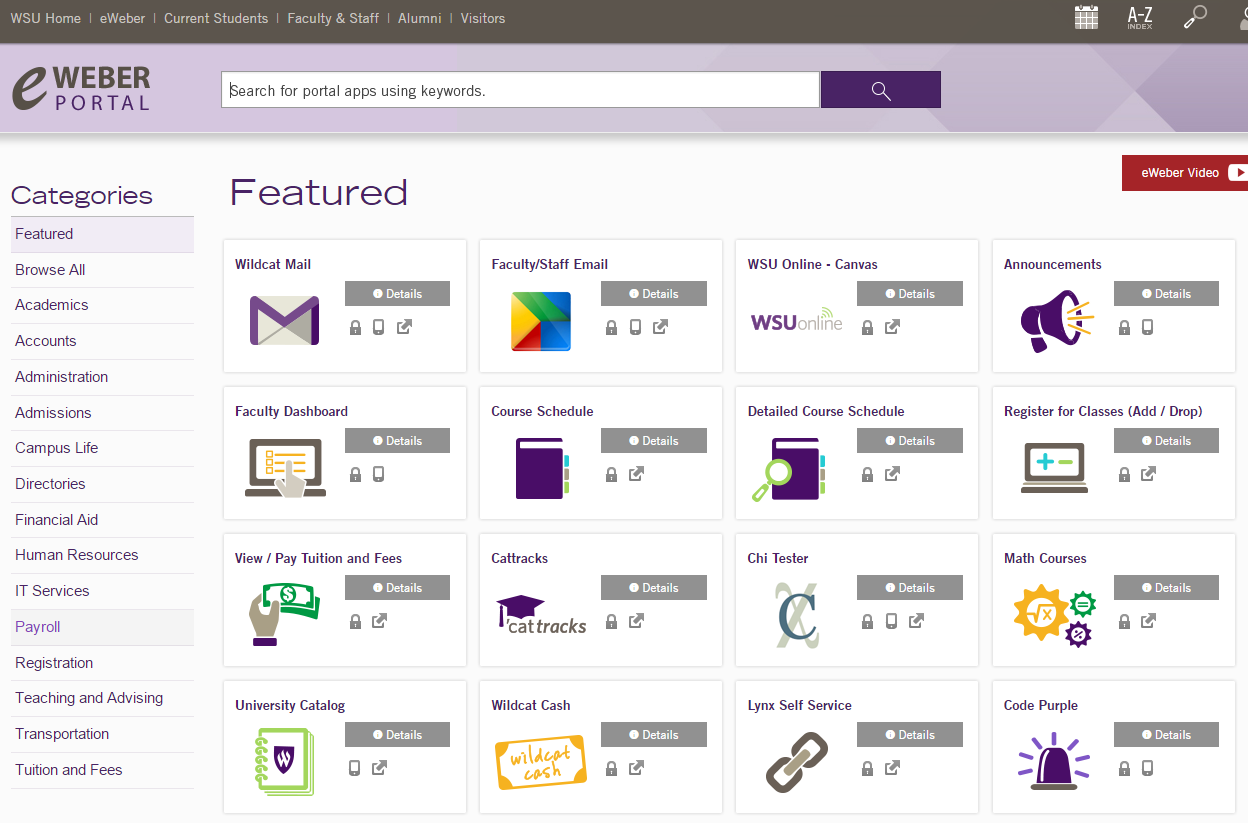Image resolution: width=1248 pixels, height=823 pixels.
Task: Click the Wildcat Cash card icon
Action: pos(540,762)
